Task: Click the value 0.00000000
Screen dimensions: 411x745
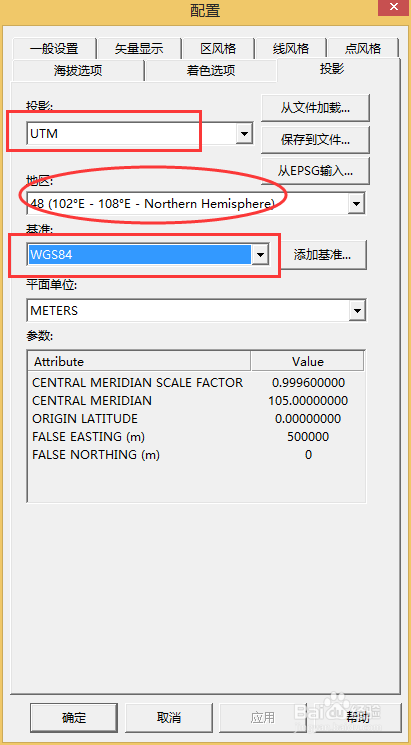Action: click(308, 419)
